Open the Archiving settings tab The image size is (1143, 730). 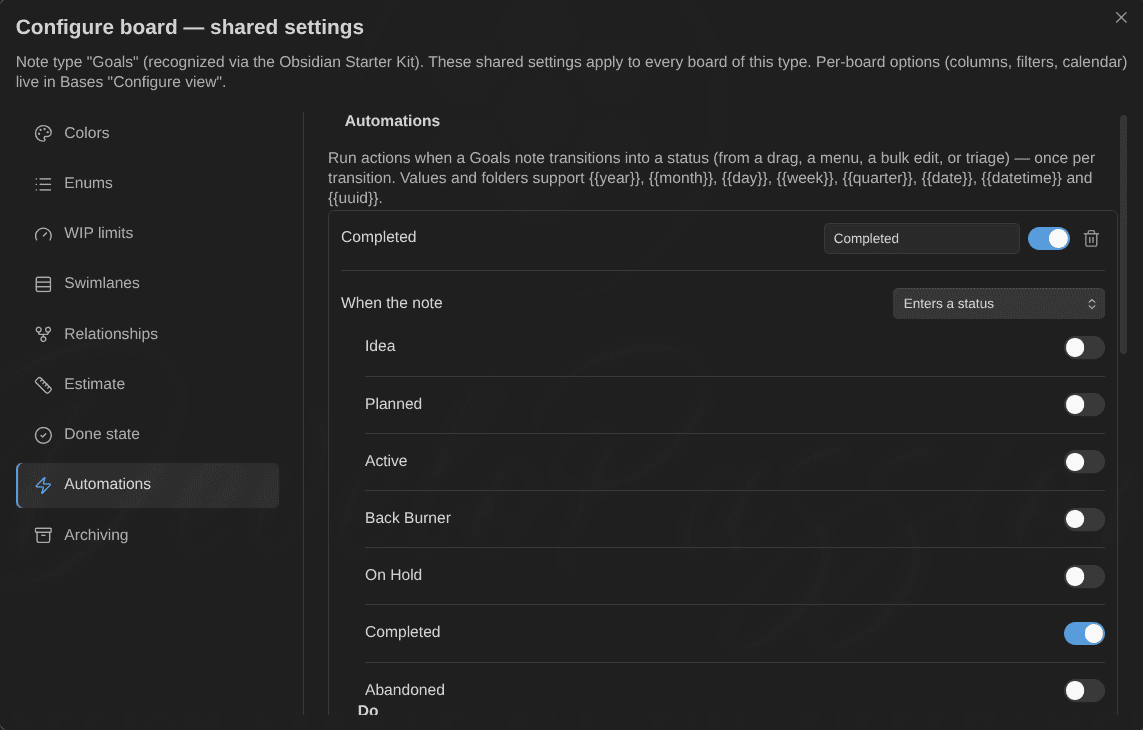click(147, 535)
